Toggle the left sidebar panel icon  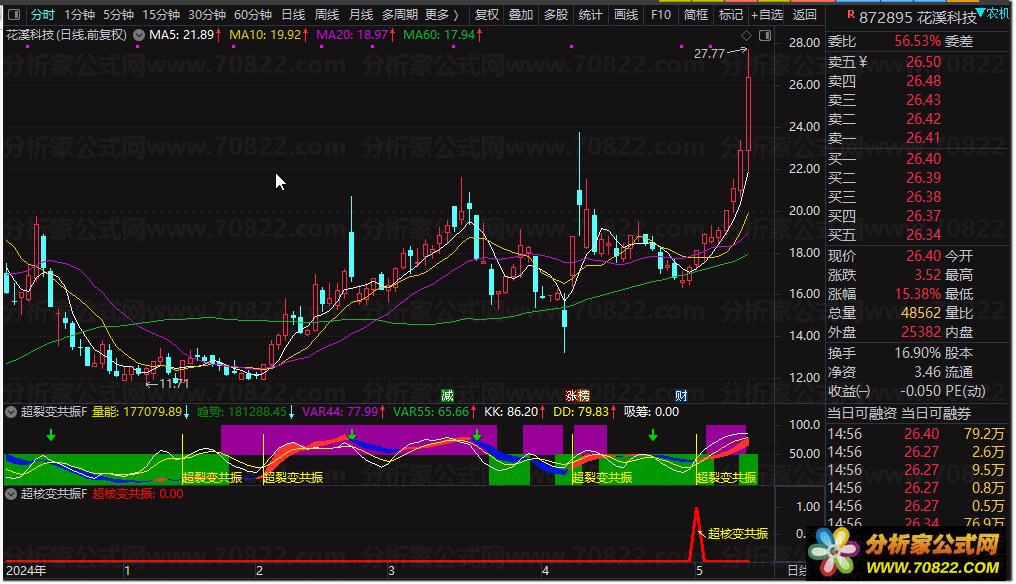coord(14,14)
